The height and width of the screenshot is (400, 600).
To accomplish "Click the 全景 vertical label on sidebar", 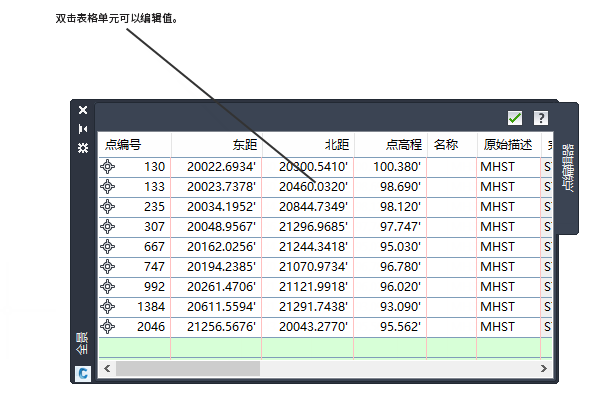I will pos(82,343).
